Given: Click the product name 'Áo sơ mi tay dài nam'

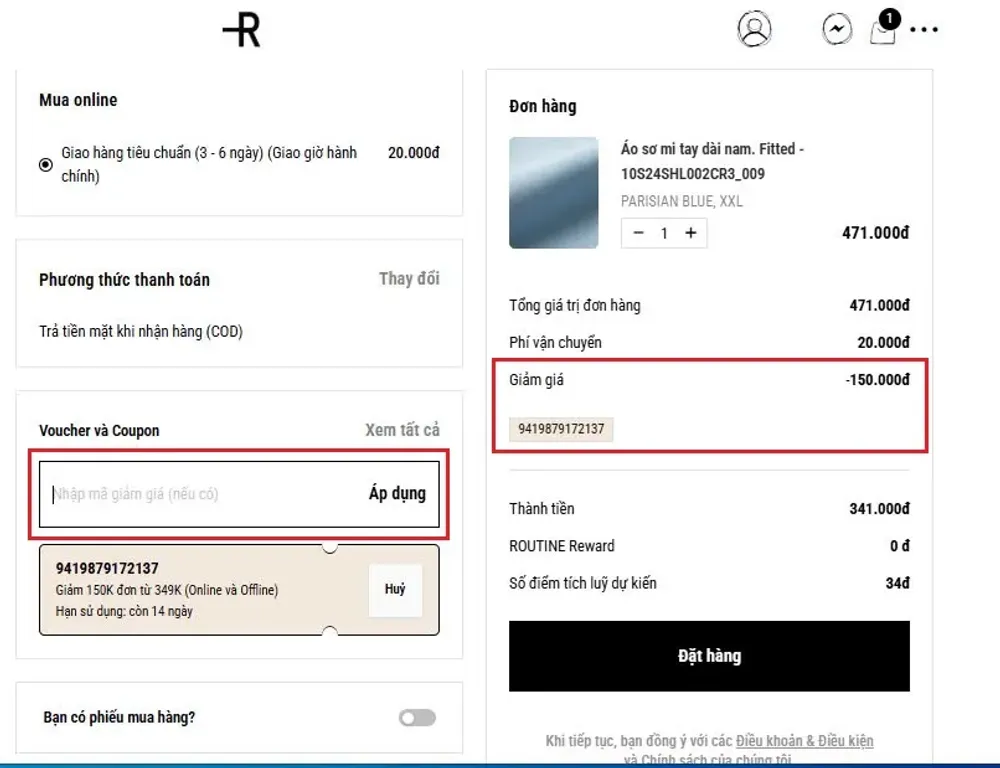Looking at the screenshot, I should [x=712, y=161].
